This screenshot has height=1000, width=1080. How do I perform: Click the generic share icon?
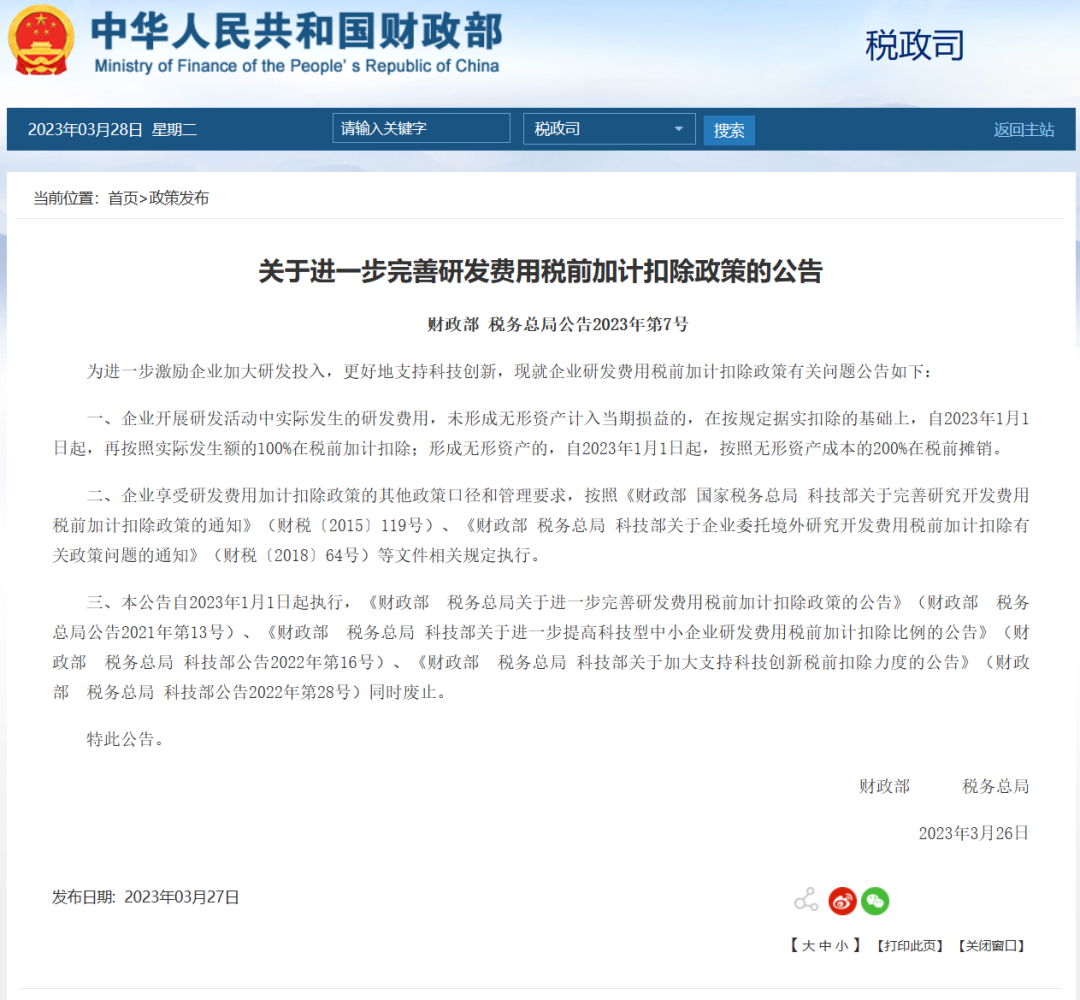click(806, 900)
